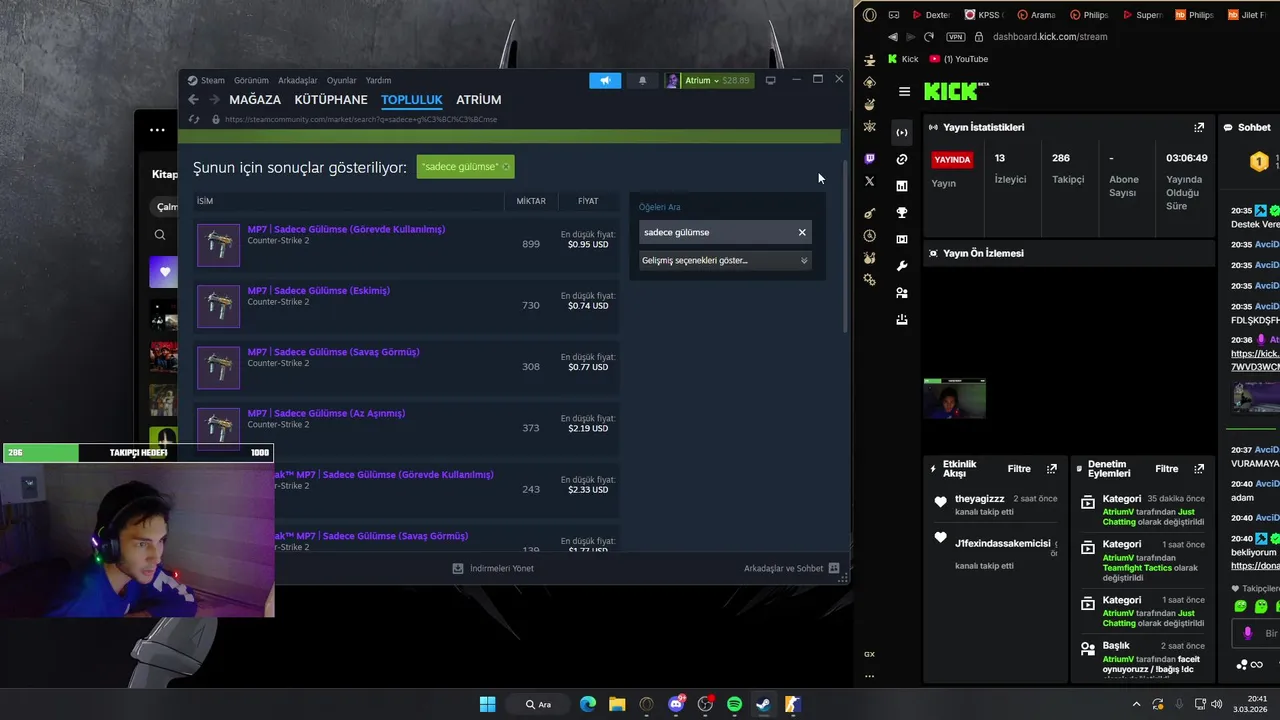This screenshot has height=720, width=1280.
Task: Open Filtre in Denetim Eylemleri panel
Action: tap(1167, 469)
